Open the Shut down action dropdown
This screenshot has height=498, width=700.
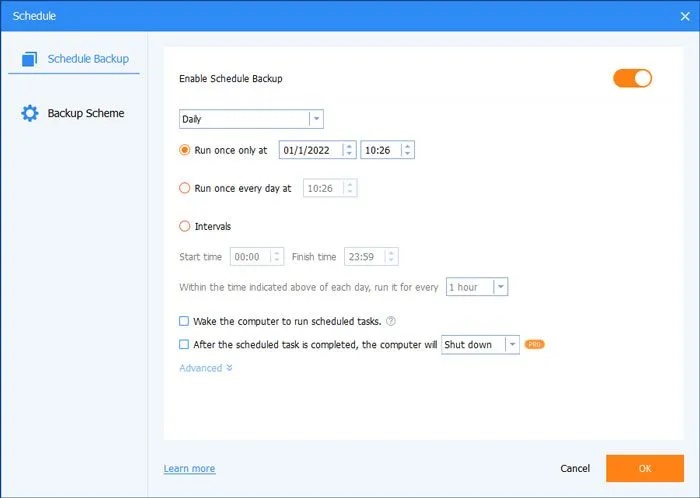pos(480,344)
